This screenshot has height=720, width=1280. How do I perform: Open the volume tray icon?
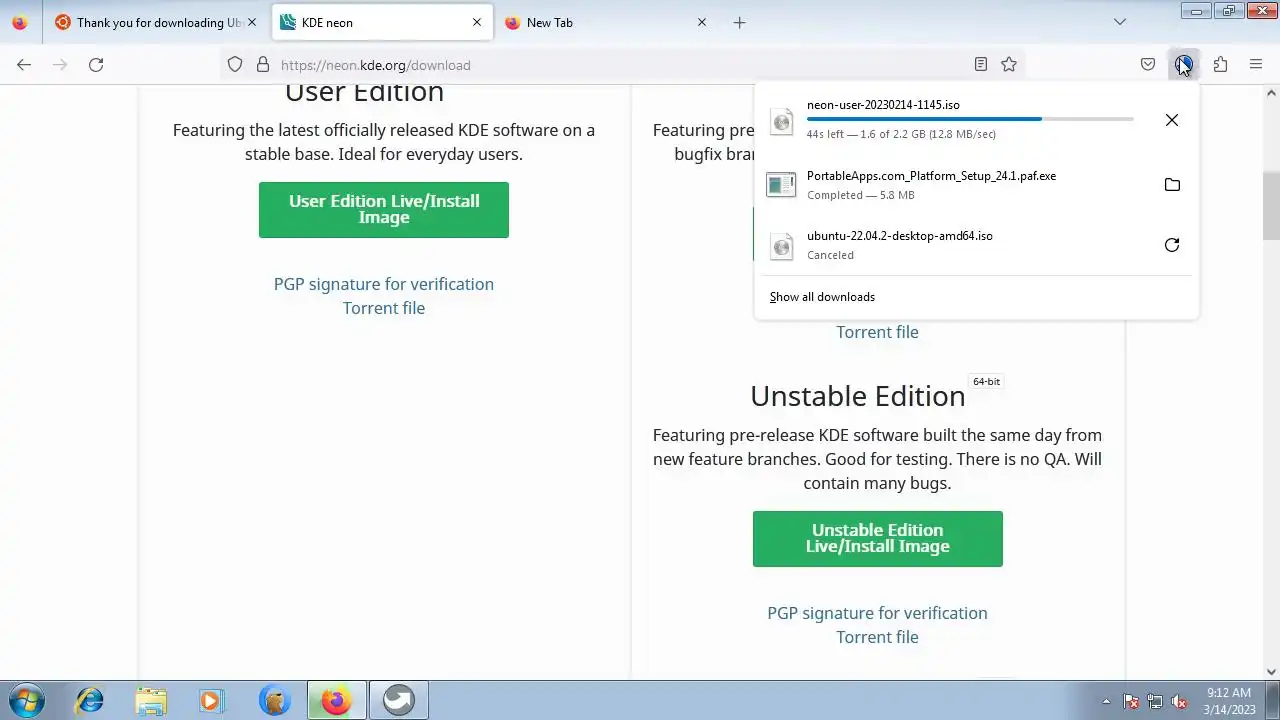tap(1179, 701)
